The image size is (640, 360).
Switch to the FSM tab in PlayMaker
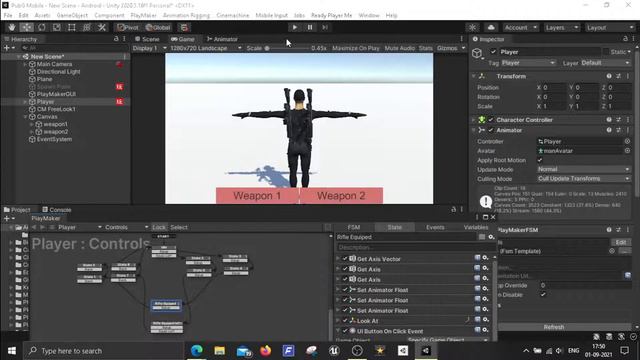(x=353, y=227)
